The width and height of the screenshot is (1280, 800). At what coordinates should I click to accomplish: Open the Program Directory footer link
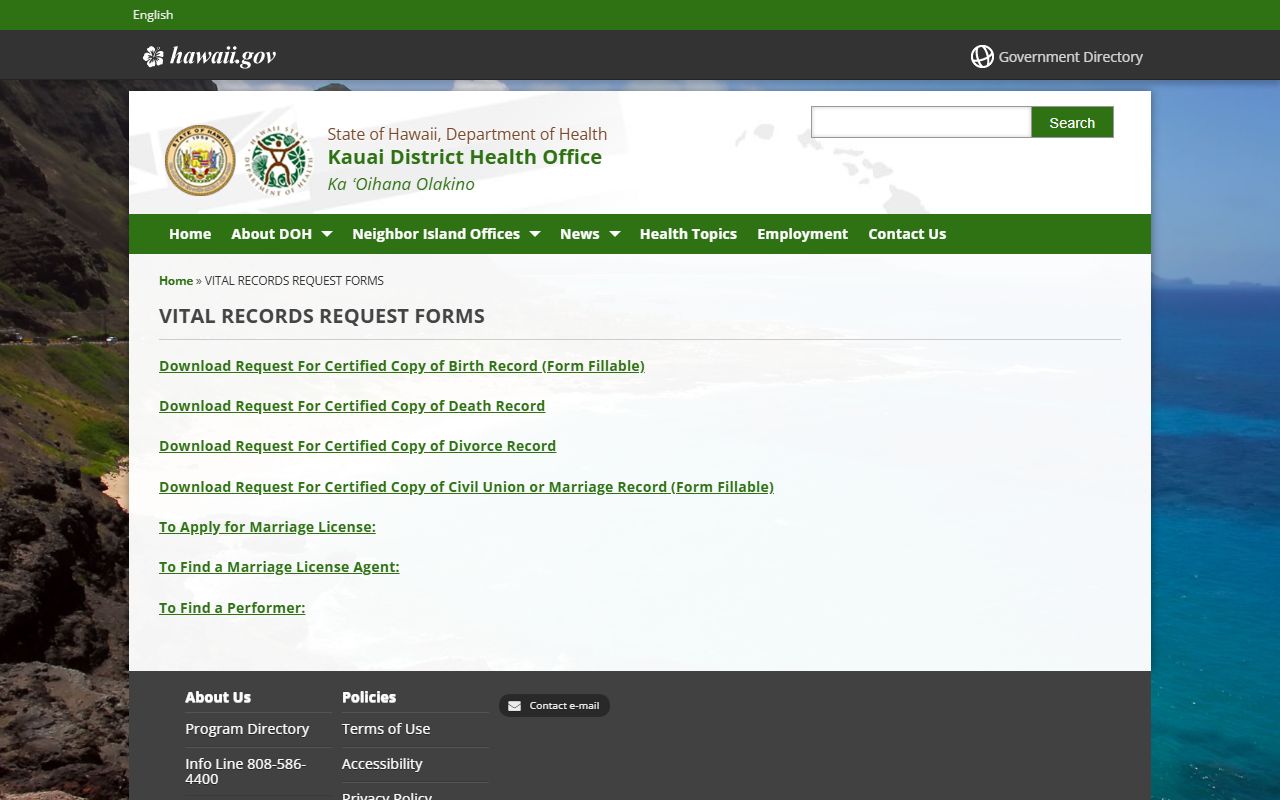(x=247, y=729)
